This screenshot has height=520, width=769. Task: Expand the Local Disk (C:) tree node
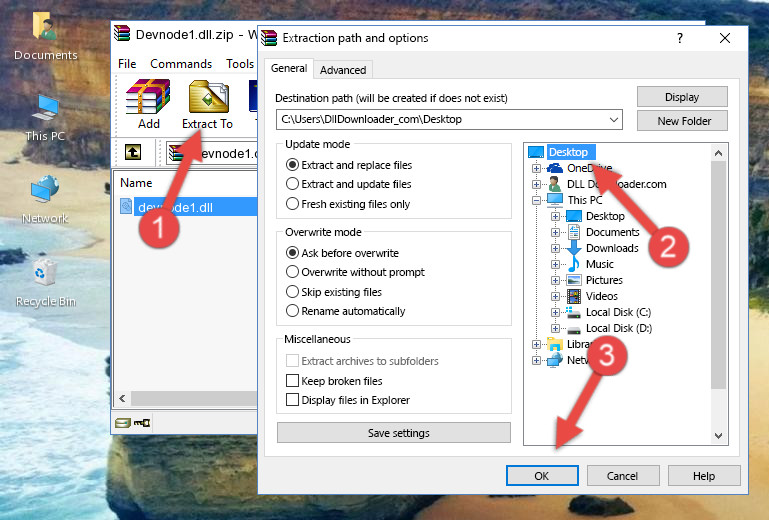(555, 312)
